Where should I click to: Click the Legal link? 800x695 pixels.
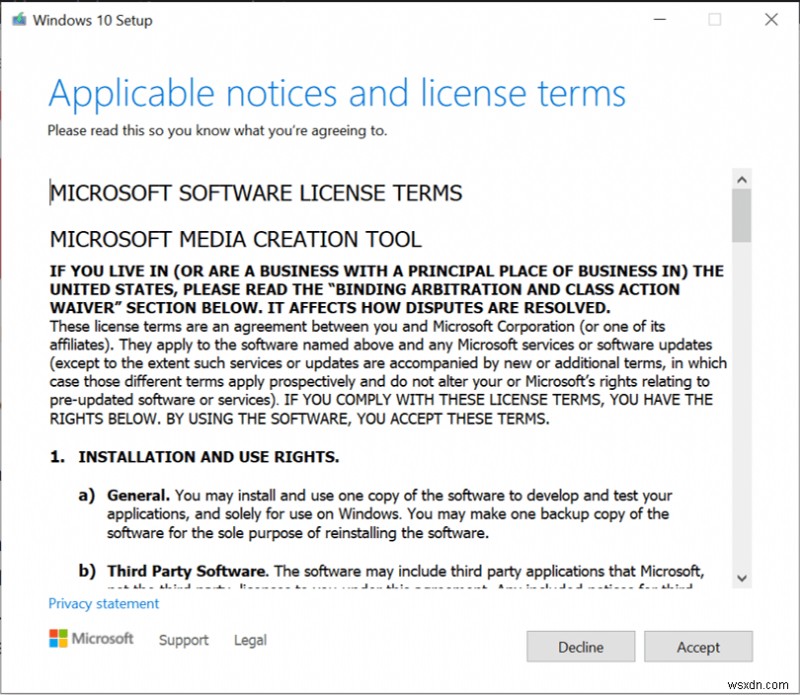[249, 640]
